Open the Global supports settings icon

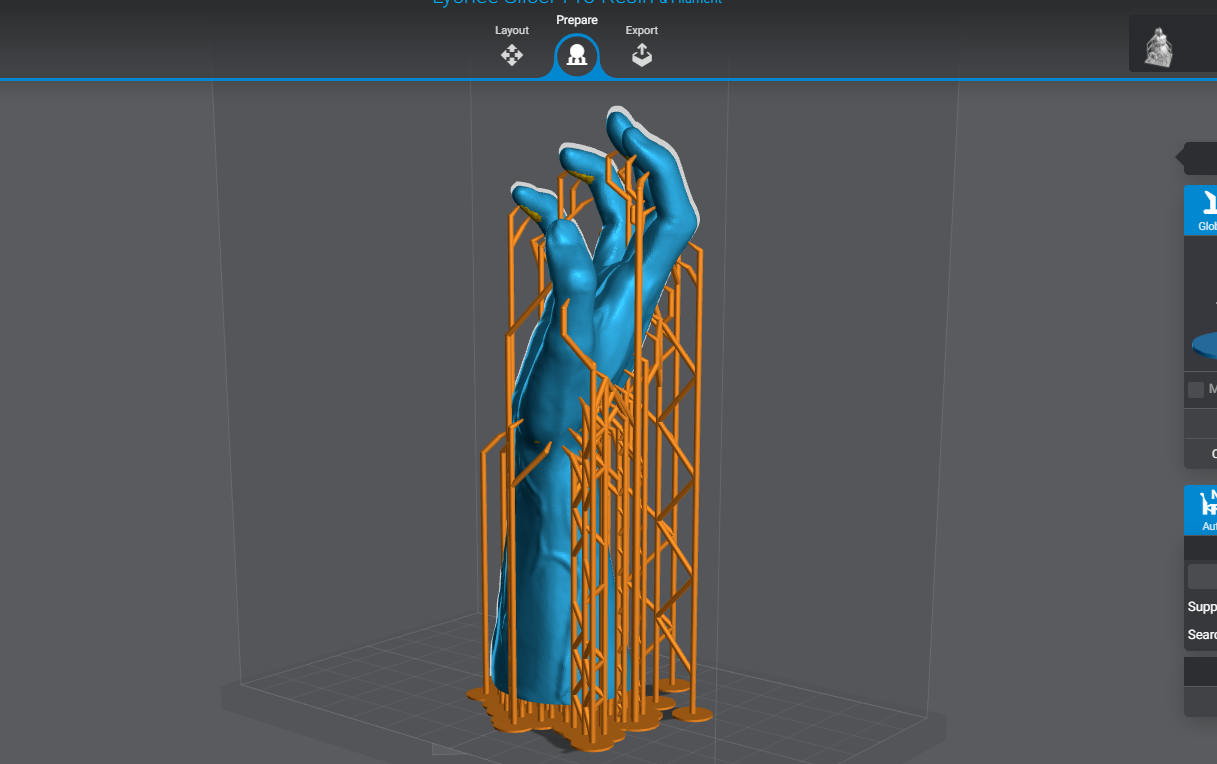pos(1208,205)
